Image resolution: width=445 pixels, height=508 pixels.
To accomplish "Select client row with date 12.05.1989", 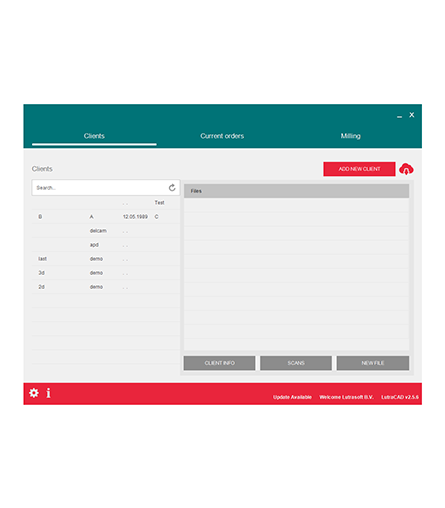I will (106, 217).
